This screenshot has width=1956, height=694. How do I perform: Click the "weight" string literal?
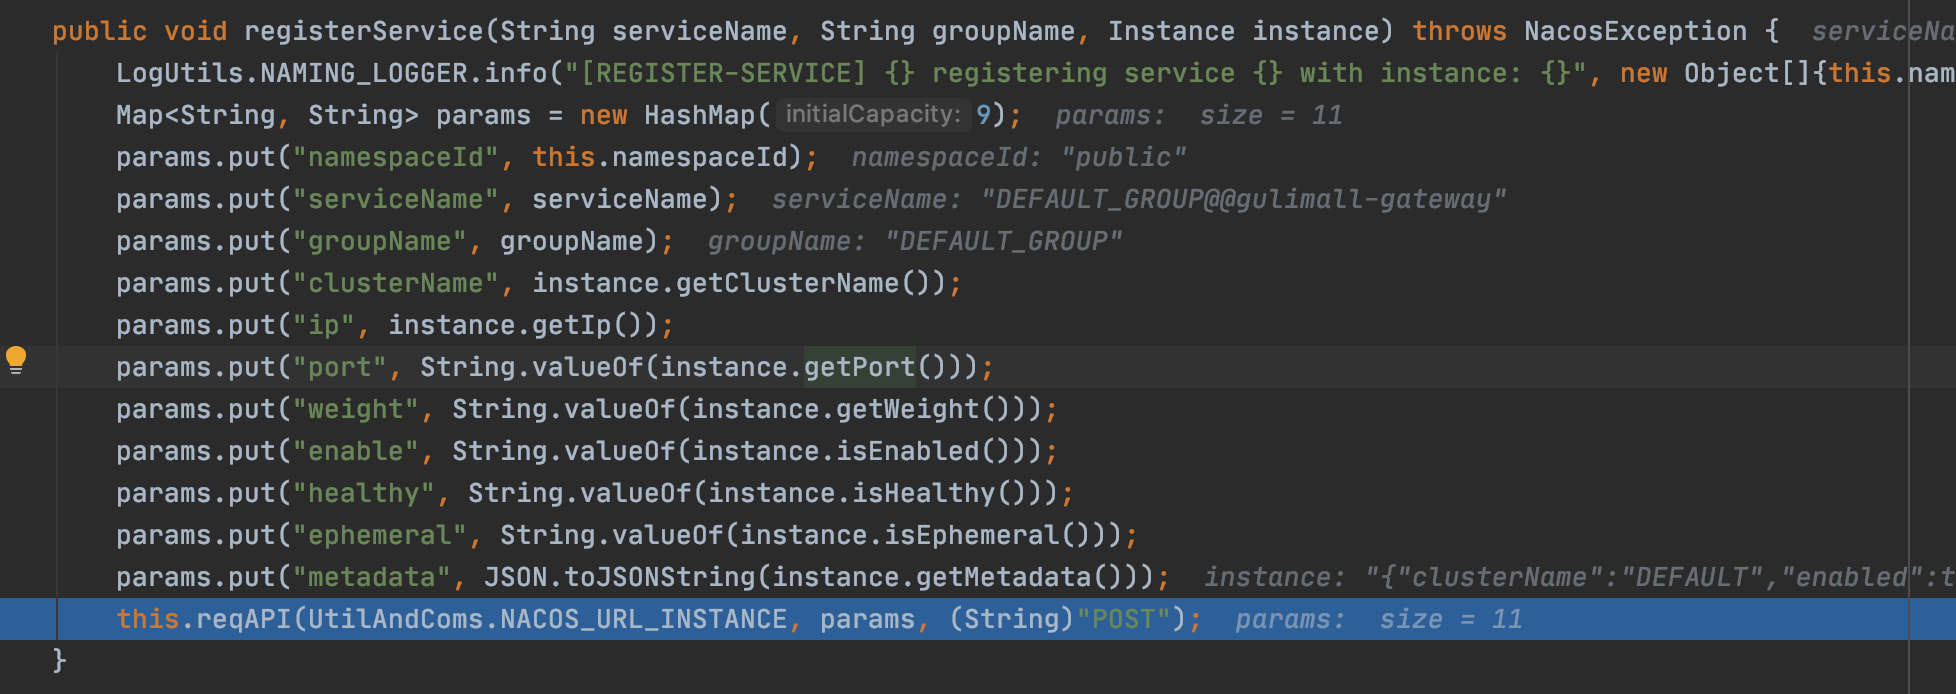pyautogui.click(x=356, y=409)
